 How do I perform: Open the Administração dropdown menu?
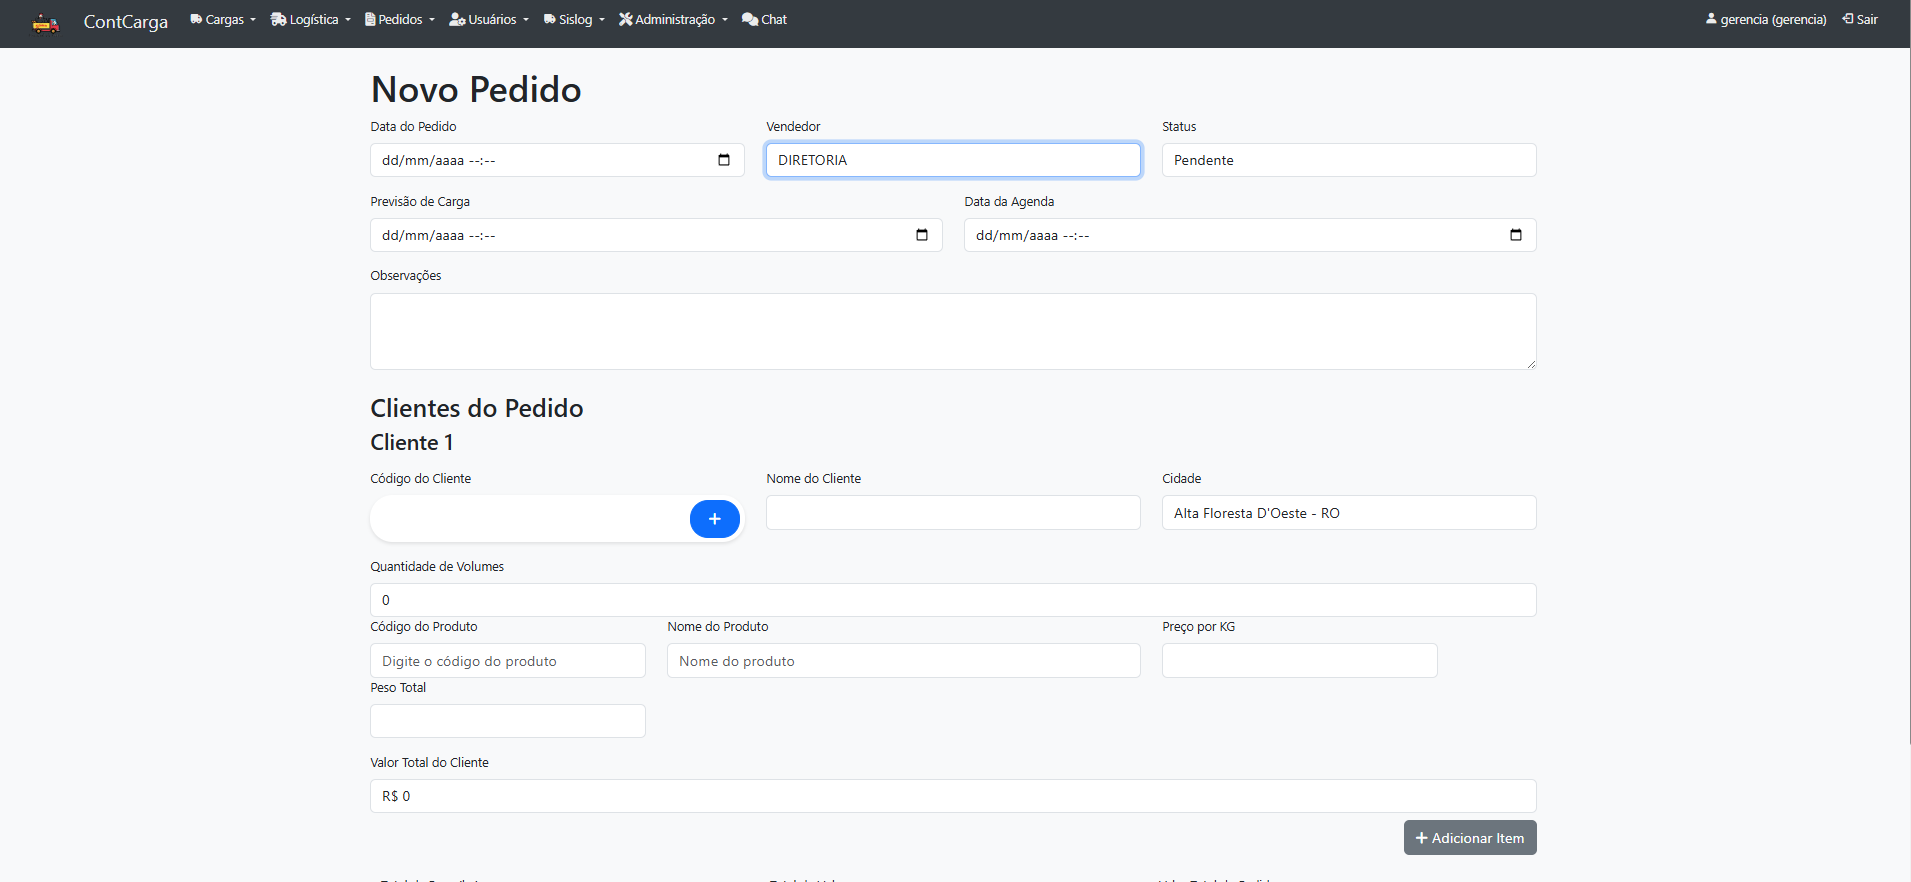tap(673, 20)
